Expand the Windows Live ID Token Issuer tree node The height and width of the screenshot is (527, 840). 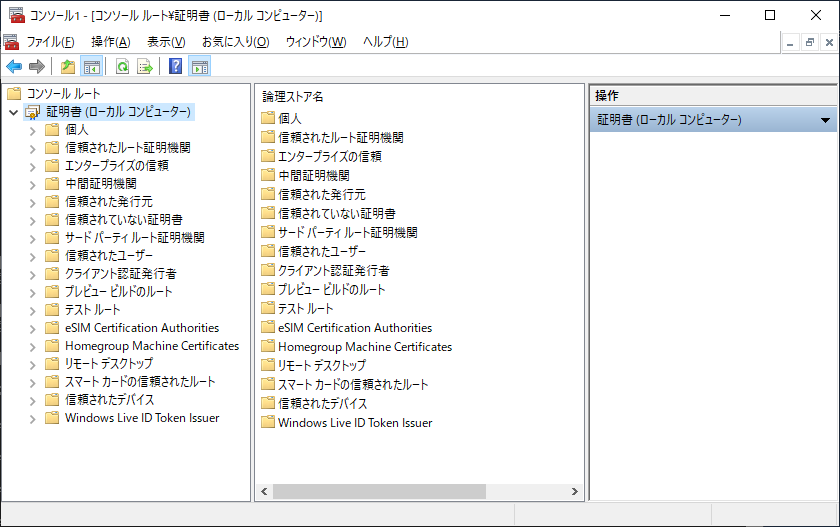(x=33, y=419)
